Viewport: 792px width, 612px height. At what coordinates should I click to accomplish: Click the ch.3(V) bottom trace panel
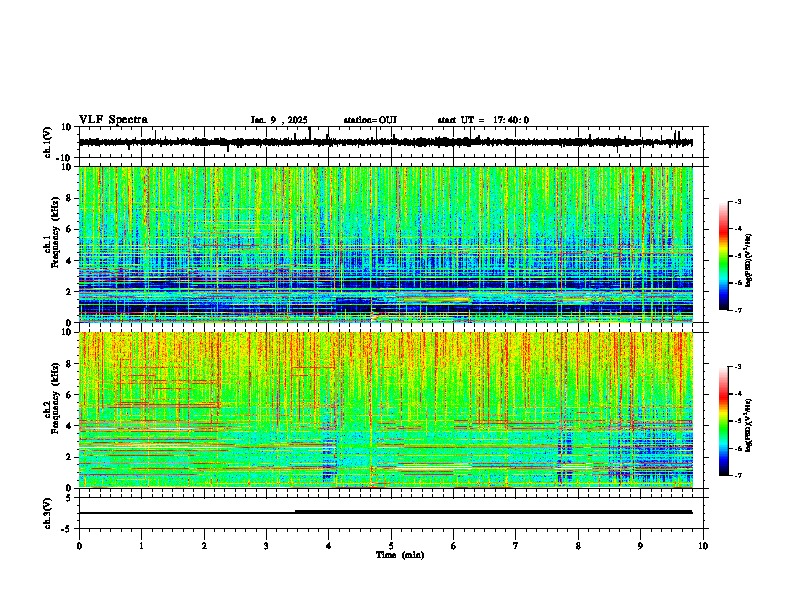click(393, 513)
